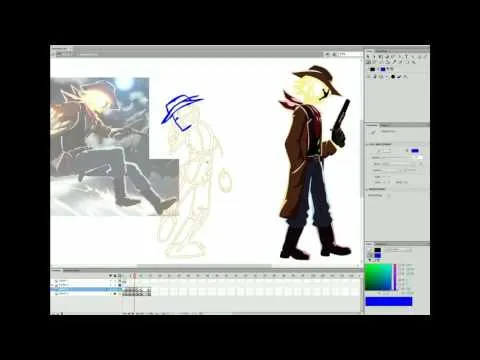
Task: Open the black stroke color swatch in Tools panel
Action: pos(373,69)
